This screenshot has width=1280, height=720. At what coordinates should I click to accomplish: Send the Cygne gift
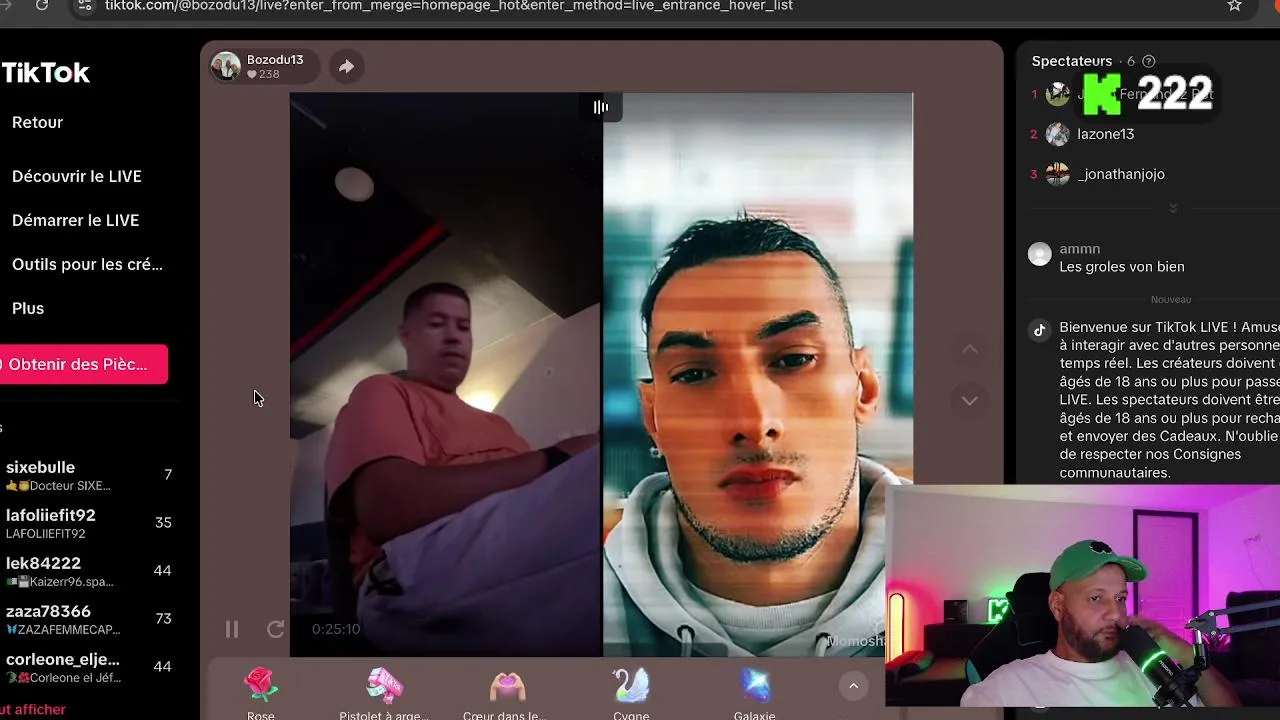(x=631, y=692)
